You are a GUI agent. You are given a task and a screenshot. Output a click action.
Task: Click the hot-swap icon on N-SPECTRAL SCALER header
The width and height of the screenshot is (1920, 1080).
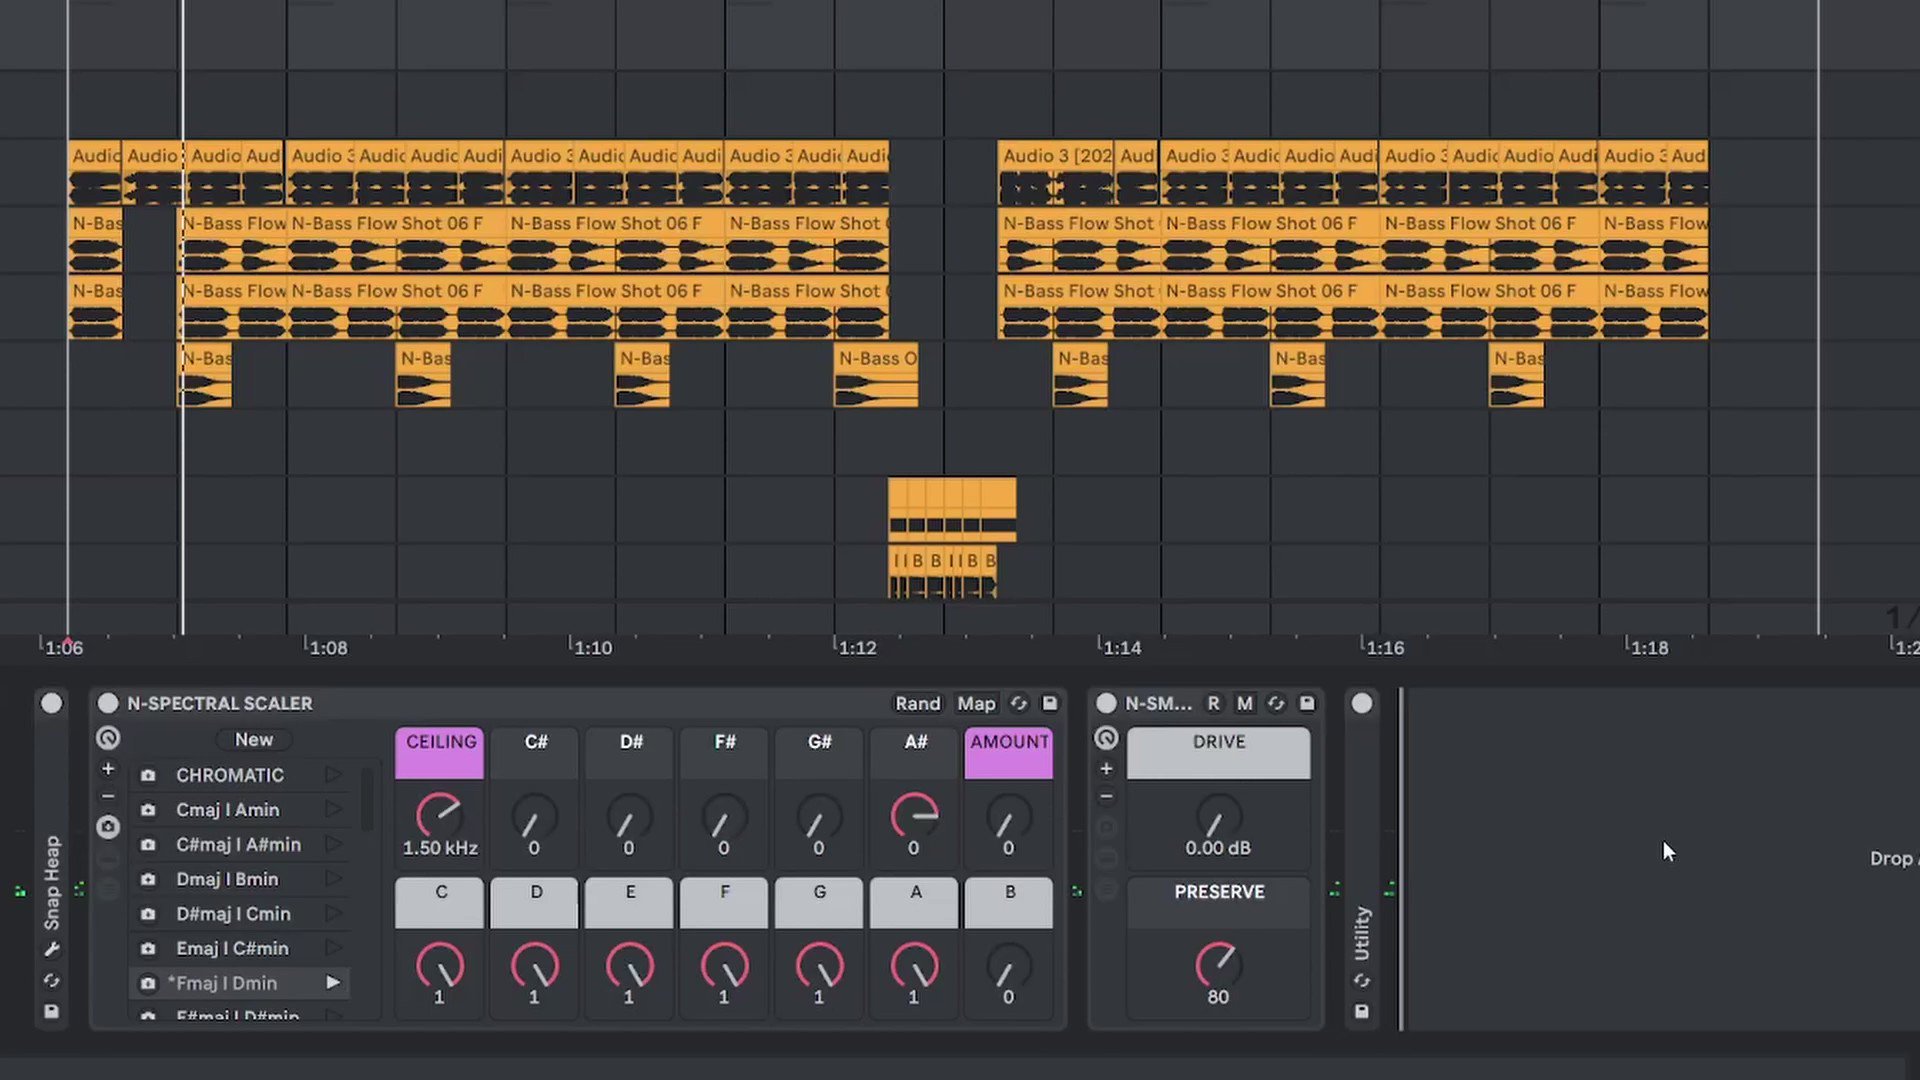(x=1019, y=703)
